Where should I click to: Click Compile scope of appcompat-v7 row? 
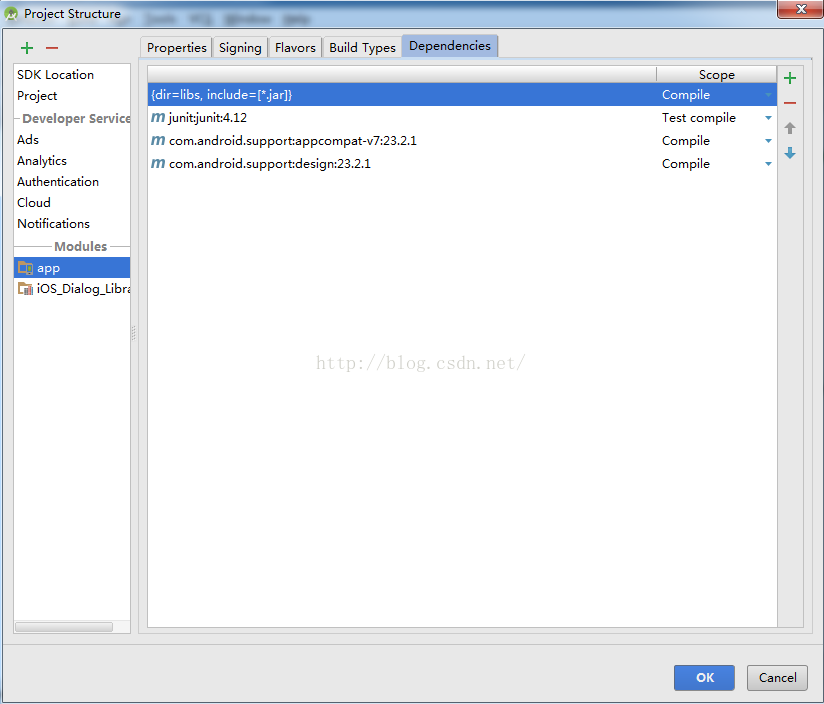pos(686,141)
